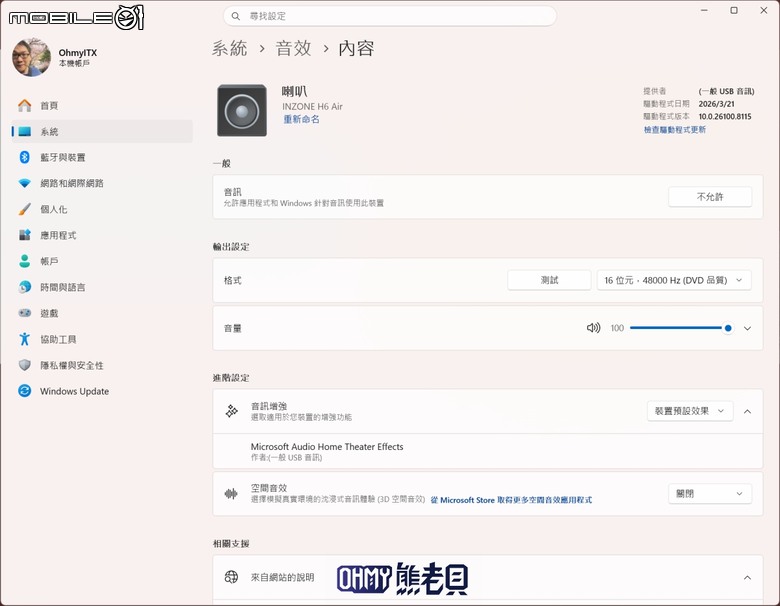Viewport: 780px width, 606px height.
Task: Click 檢查驅動程式更新 link
Action: [675, 129]
